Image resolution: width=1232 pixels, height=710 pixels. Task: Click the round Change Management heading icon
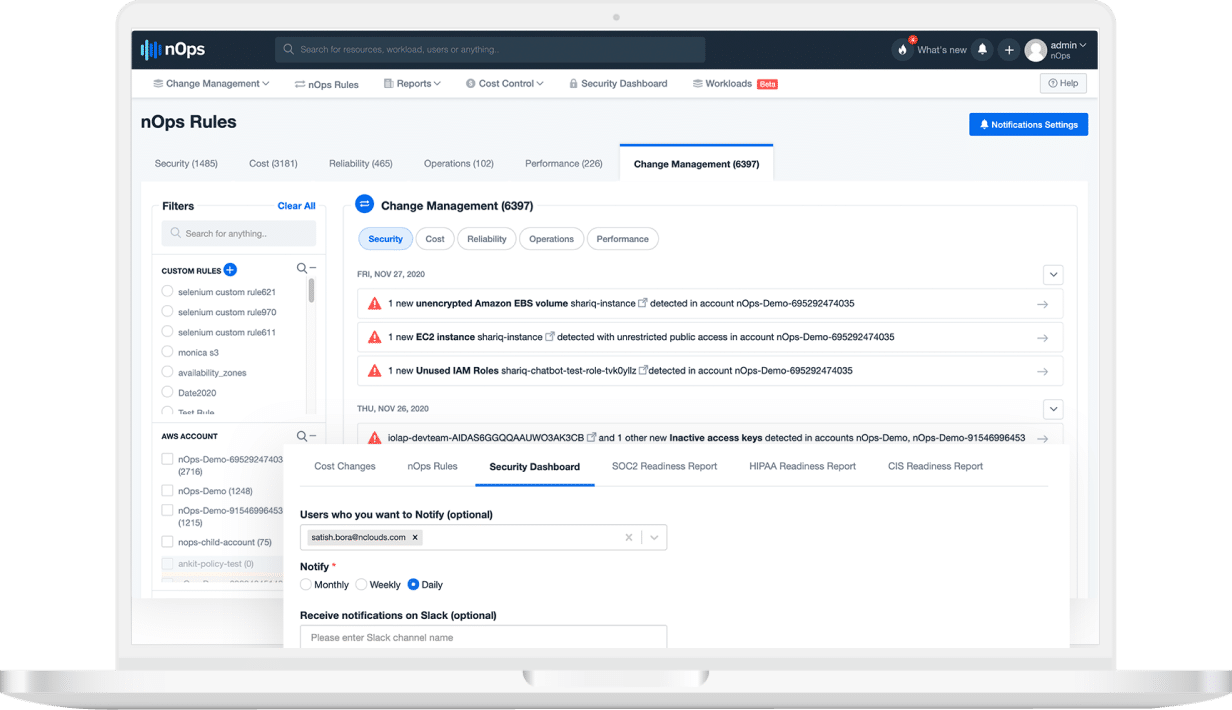click(365, 204)
